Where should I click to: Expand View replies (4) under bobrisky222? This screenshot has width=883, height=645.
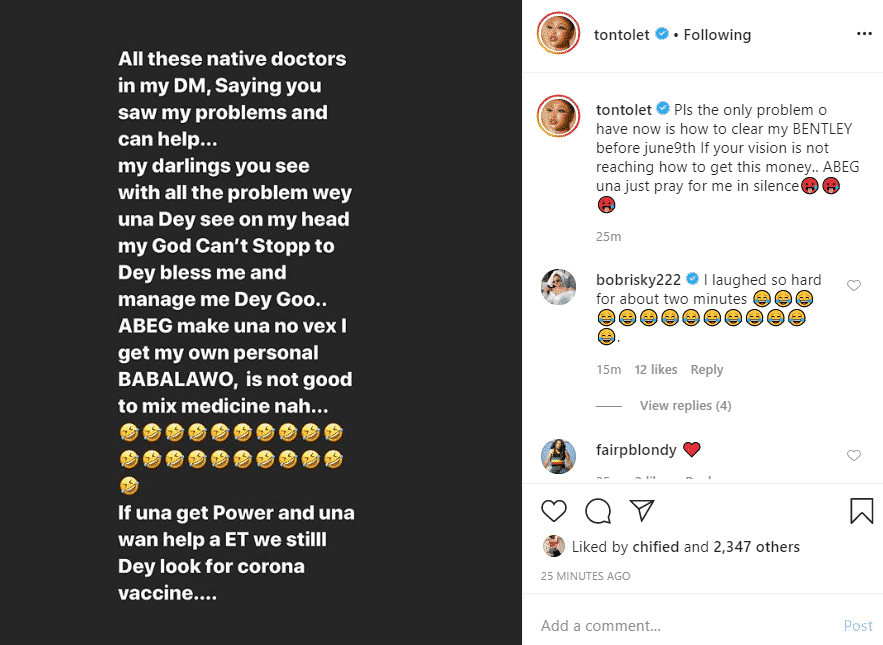pyautogui.click(x=685, y=406)
